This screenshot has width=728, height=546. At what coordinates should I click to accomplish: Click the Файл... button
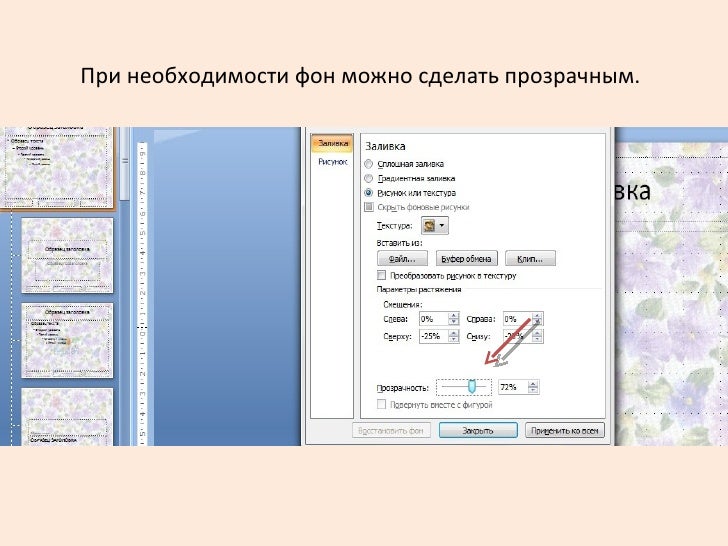click(402, 259)
